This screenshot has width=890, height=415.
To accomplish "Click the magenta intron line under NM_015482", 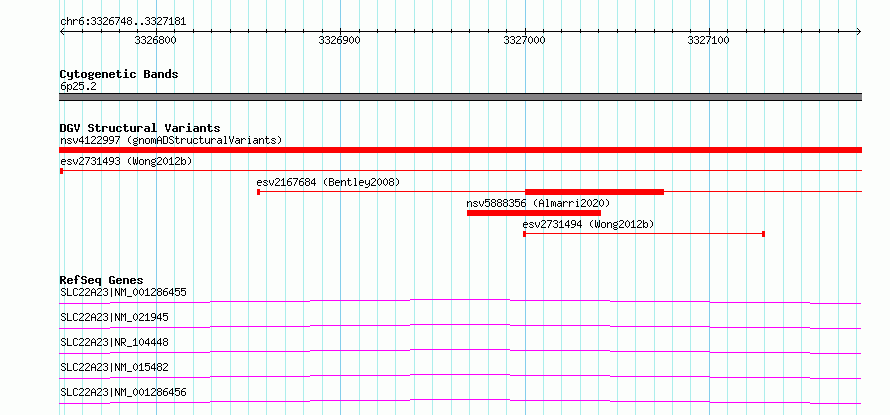I will click(x=460, y=376).
